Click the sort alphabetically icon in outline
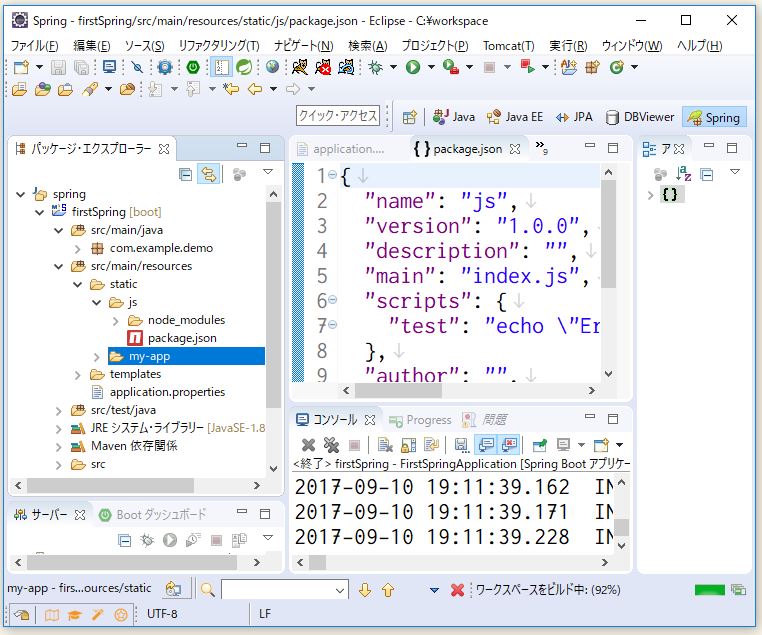Viewport: 762px width, 635px height. point(683,173)
